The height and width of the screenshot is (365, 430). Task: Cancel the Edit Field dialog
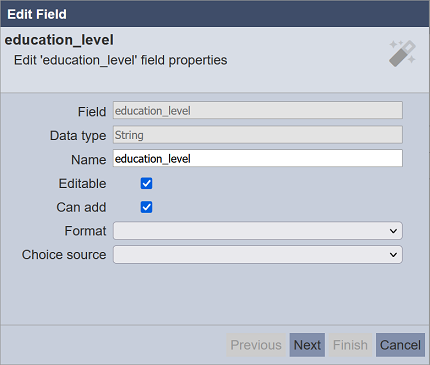tap(400, 345)
